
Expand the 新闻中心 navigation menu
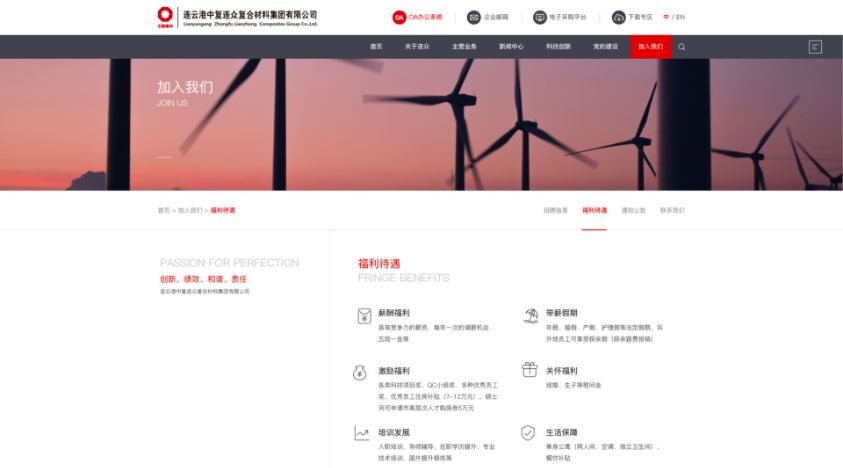[511, 47]
